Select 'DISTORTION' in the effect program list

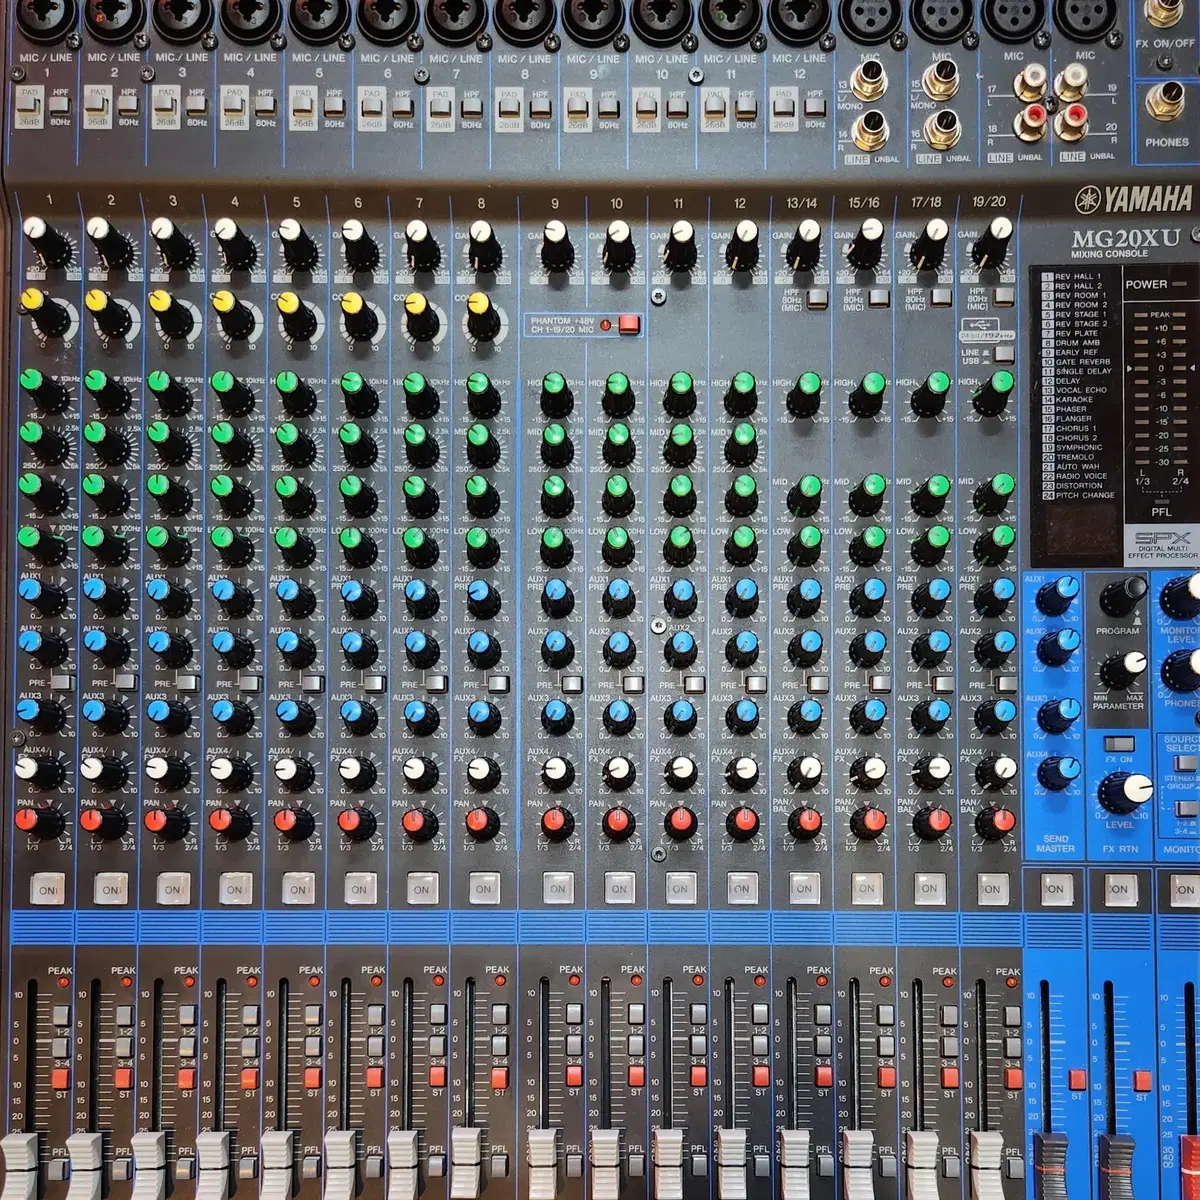[x=1074, y=486]
